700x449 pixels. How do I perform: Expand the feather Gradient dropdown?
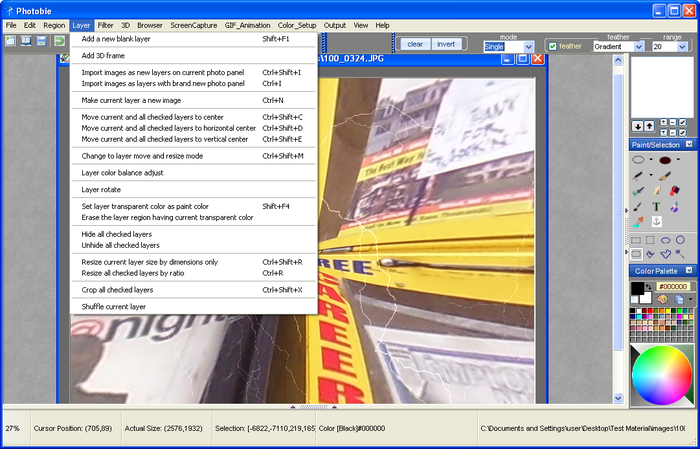618,46
